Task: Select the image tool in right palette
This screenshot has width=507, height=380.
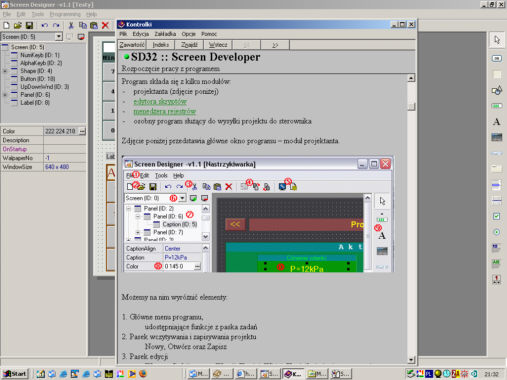Action: click(x=497, y=137)
